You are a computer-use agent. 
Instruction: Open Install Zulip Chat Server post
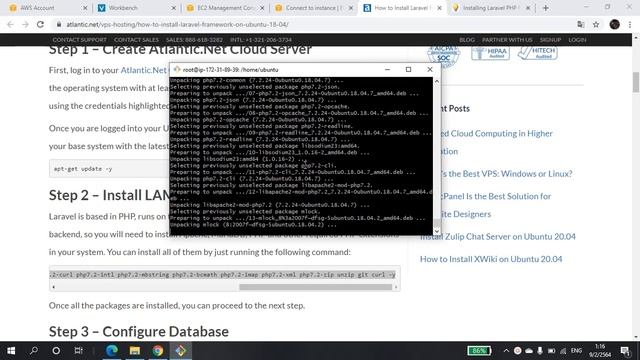498,236
